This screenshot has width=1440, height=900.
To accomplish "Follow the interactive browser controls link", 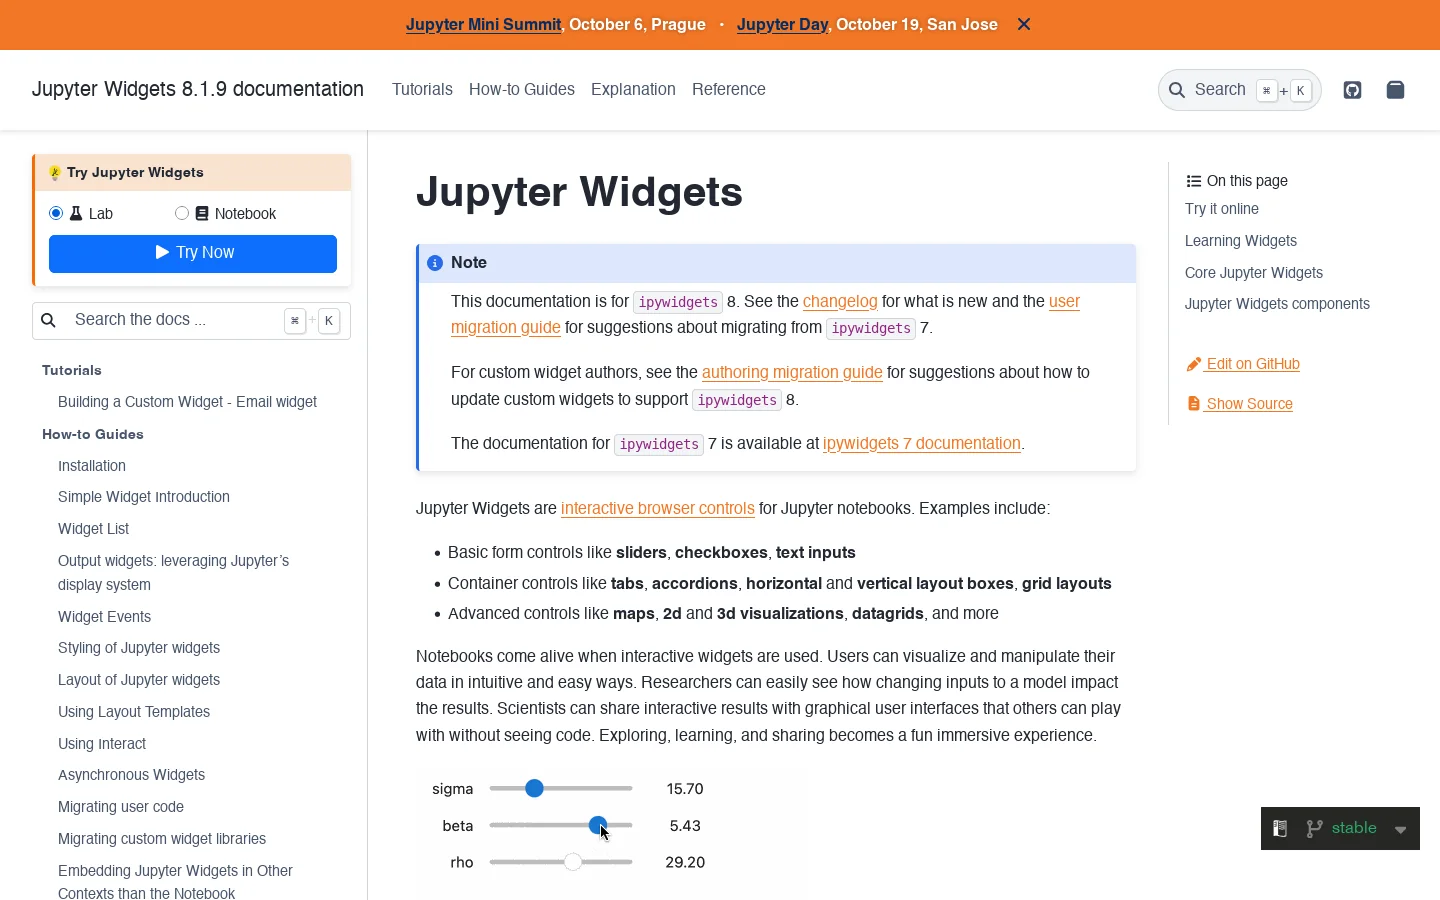I will (658, 508).
